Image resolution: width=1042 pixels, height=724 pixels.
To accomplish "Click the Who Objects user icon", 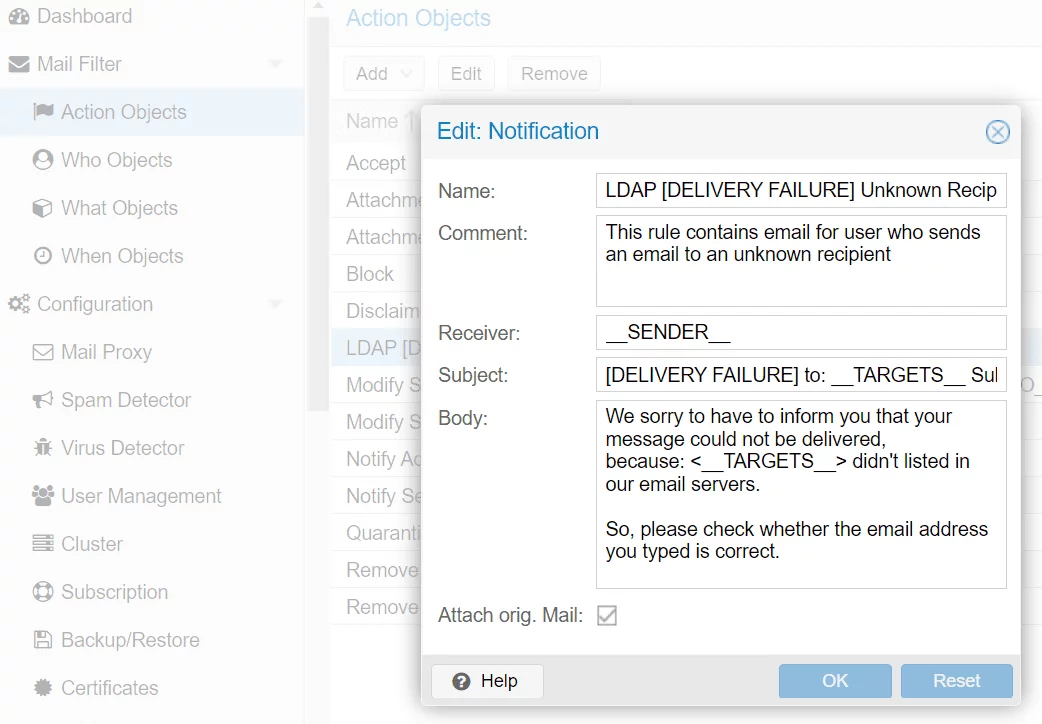I will click(x=43, y=160).
